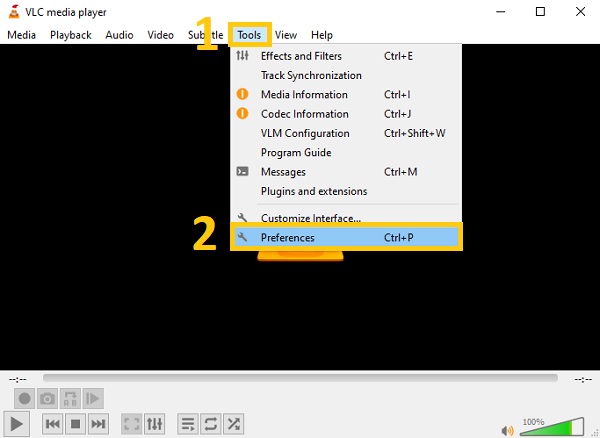Image resolution: width=600 pixels, height=438 pixels.
Task: Click the VLC cone title bar icon
Action: (14, 12)
